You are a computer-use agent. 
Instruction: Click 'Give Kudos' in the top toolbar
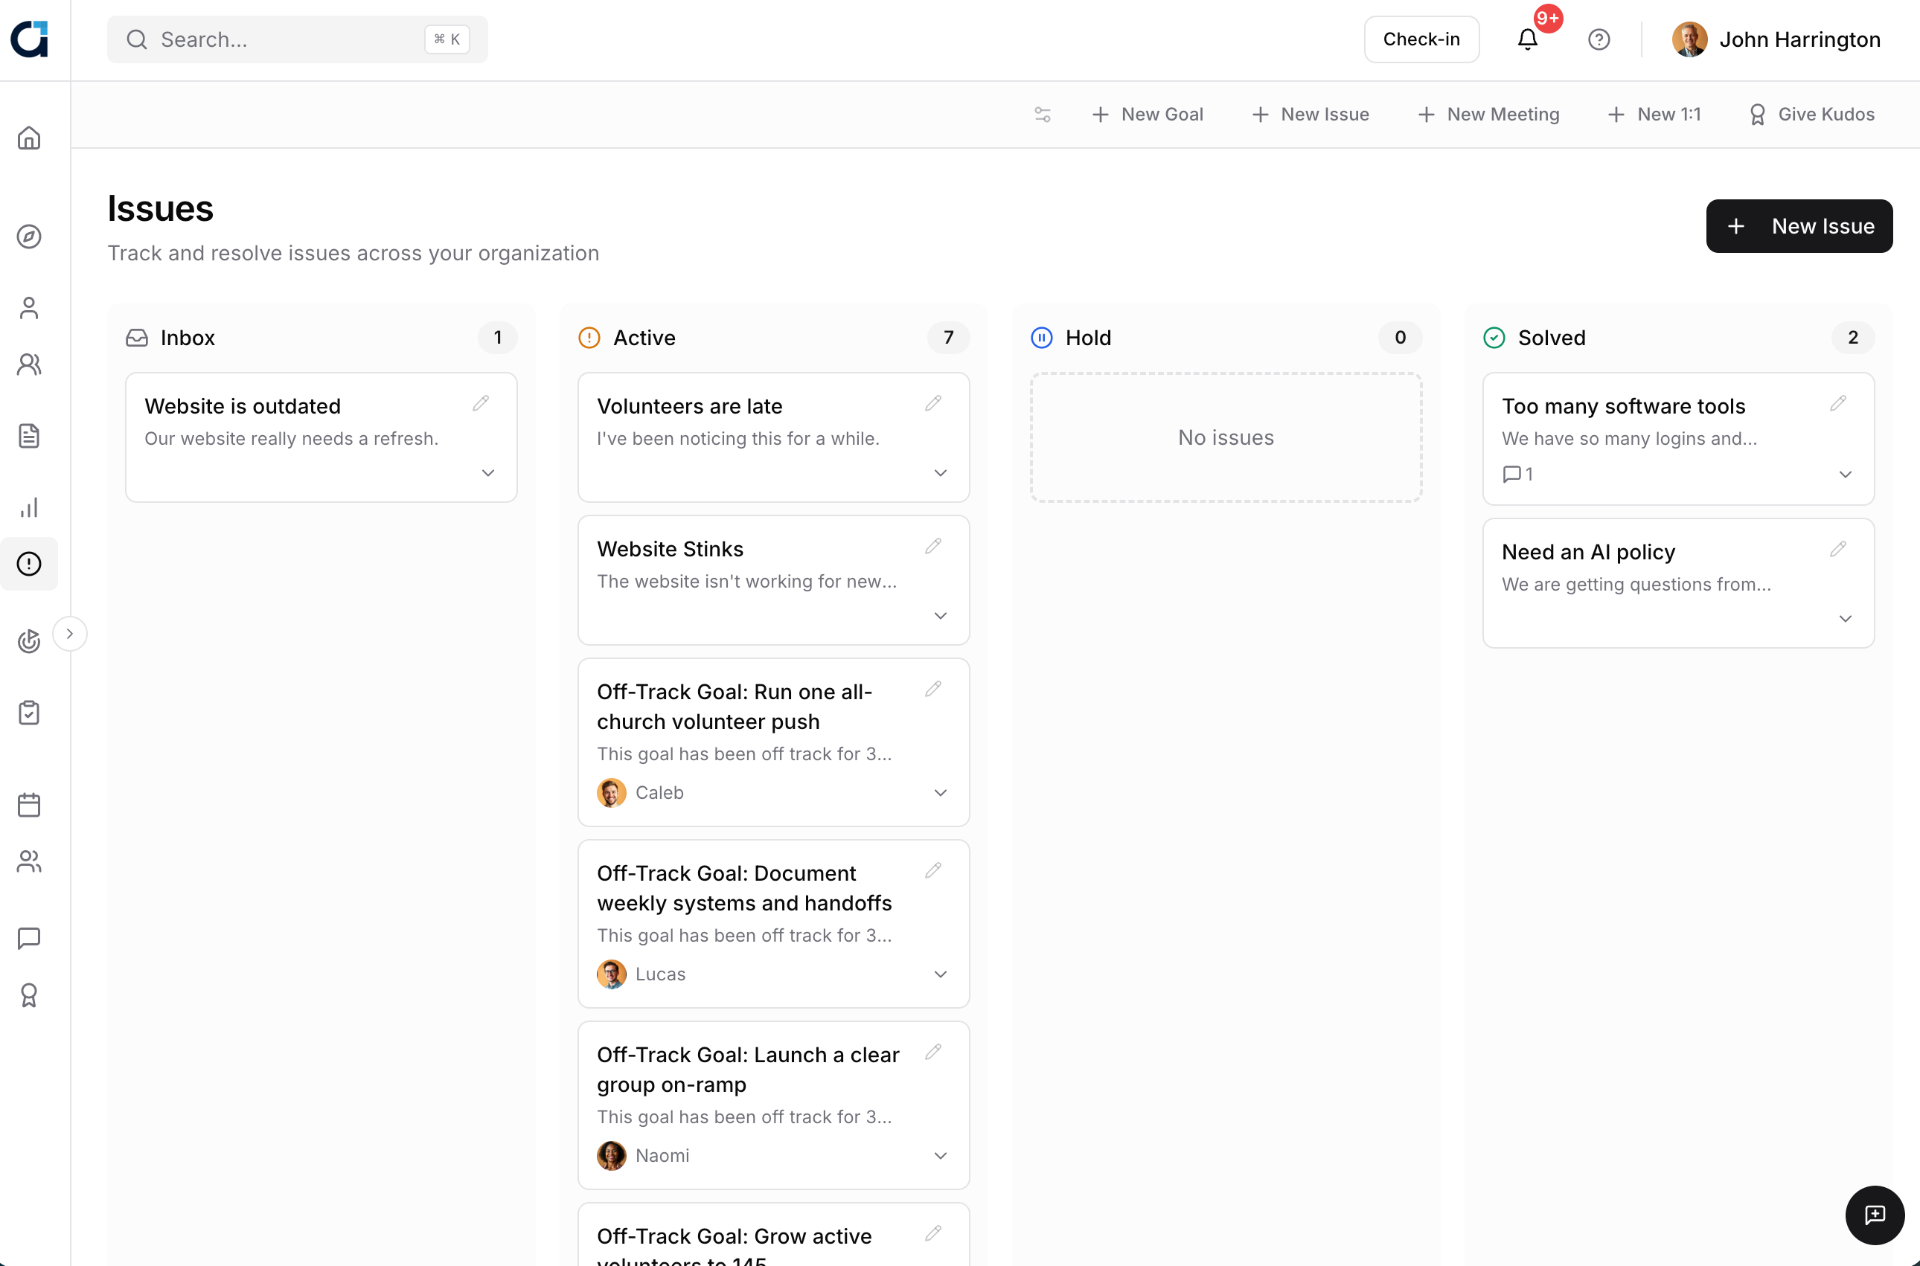[x=1811, y=114]
